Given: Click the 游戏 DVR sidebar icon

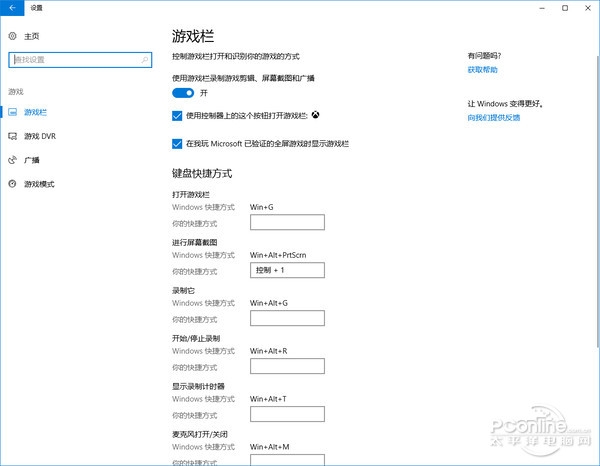Looking at the screenshot, I should pos(13,136).
